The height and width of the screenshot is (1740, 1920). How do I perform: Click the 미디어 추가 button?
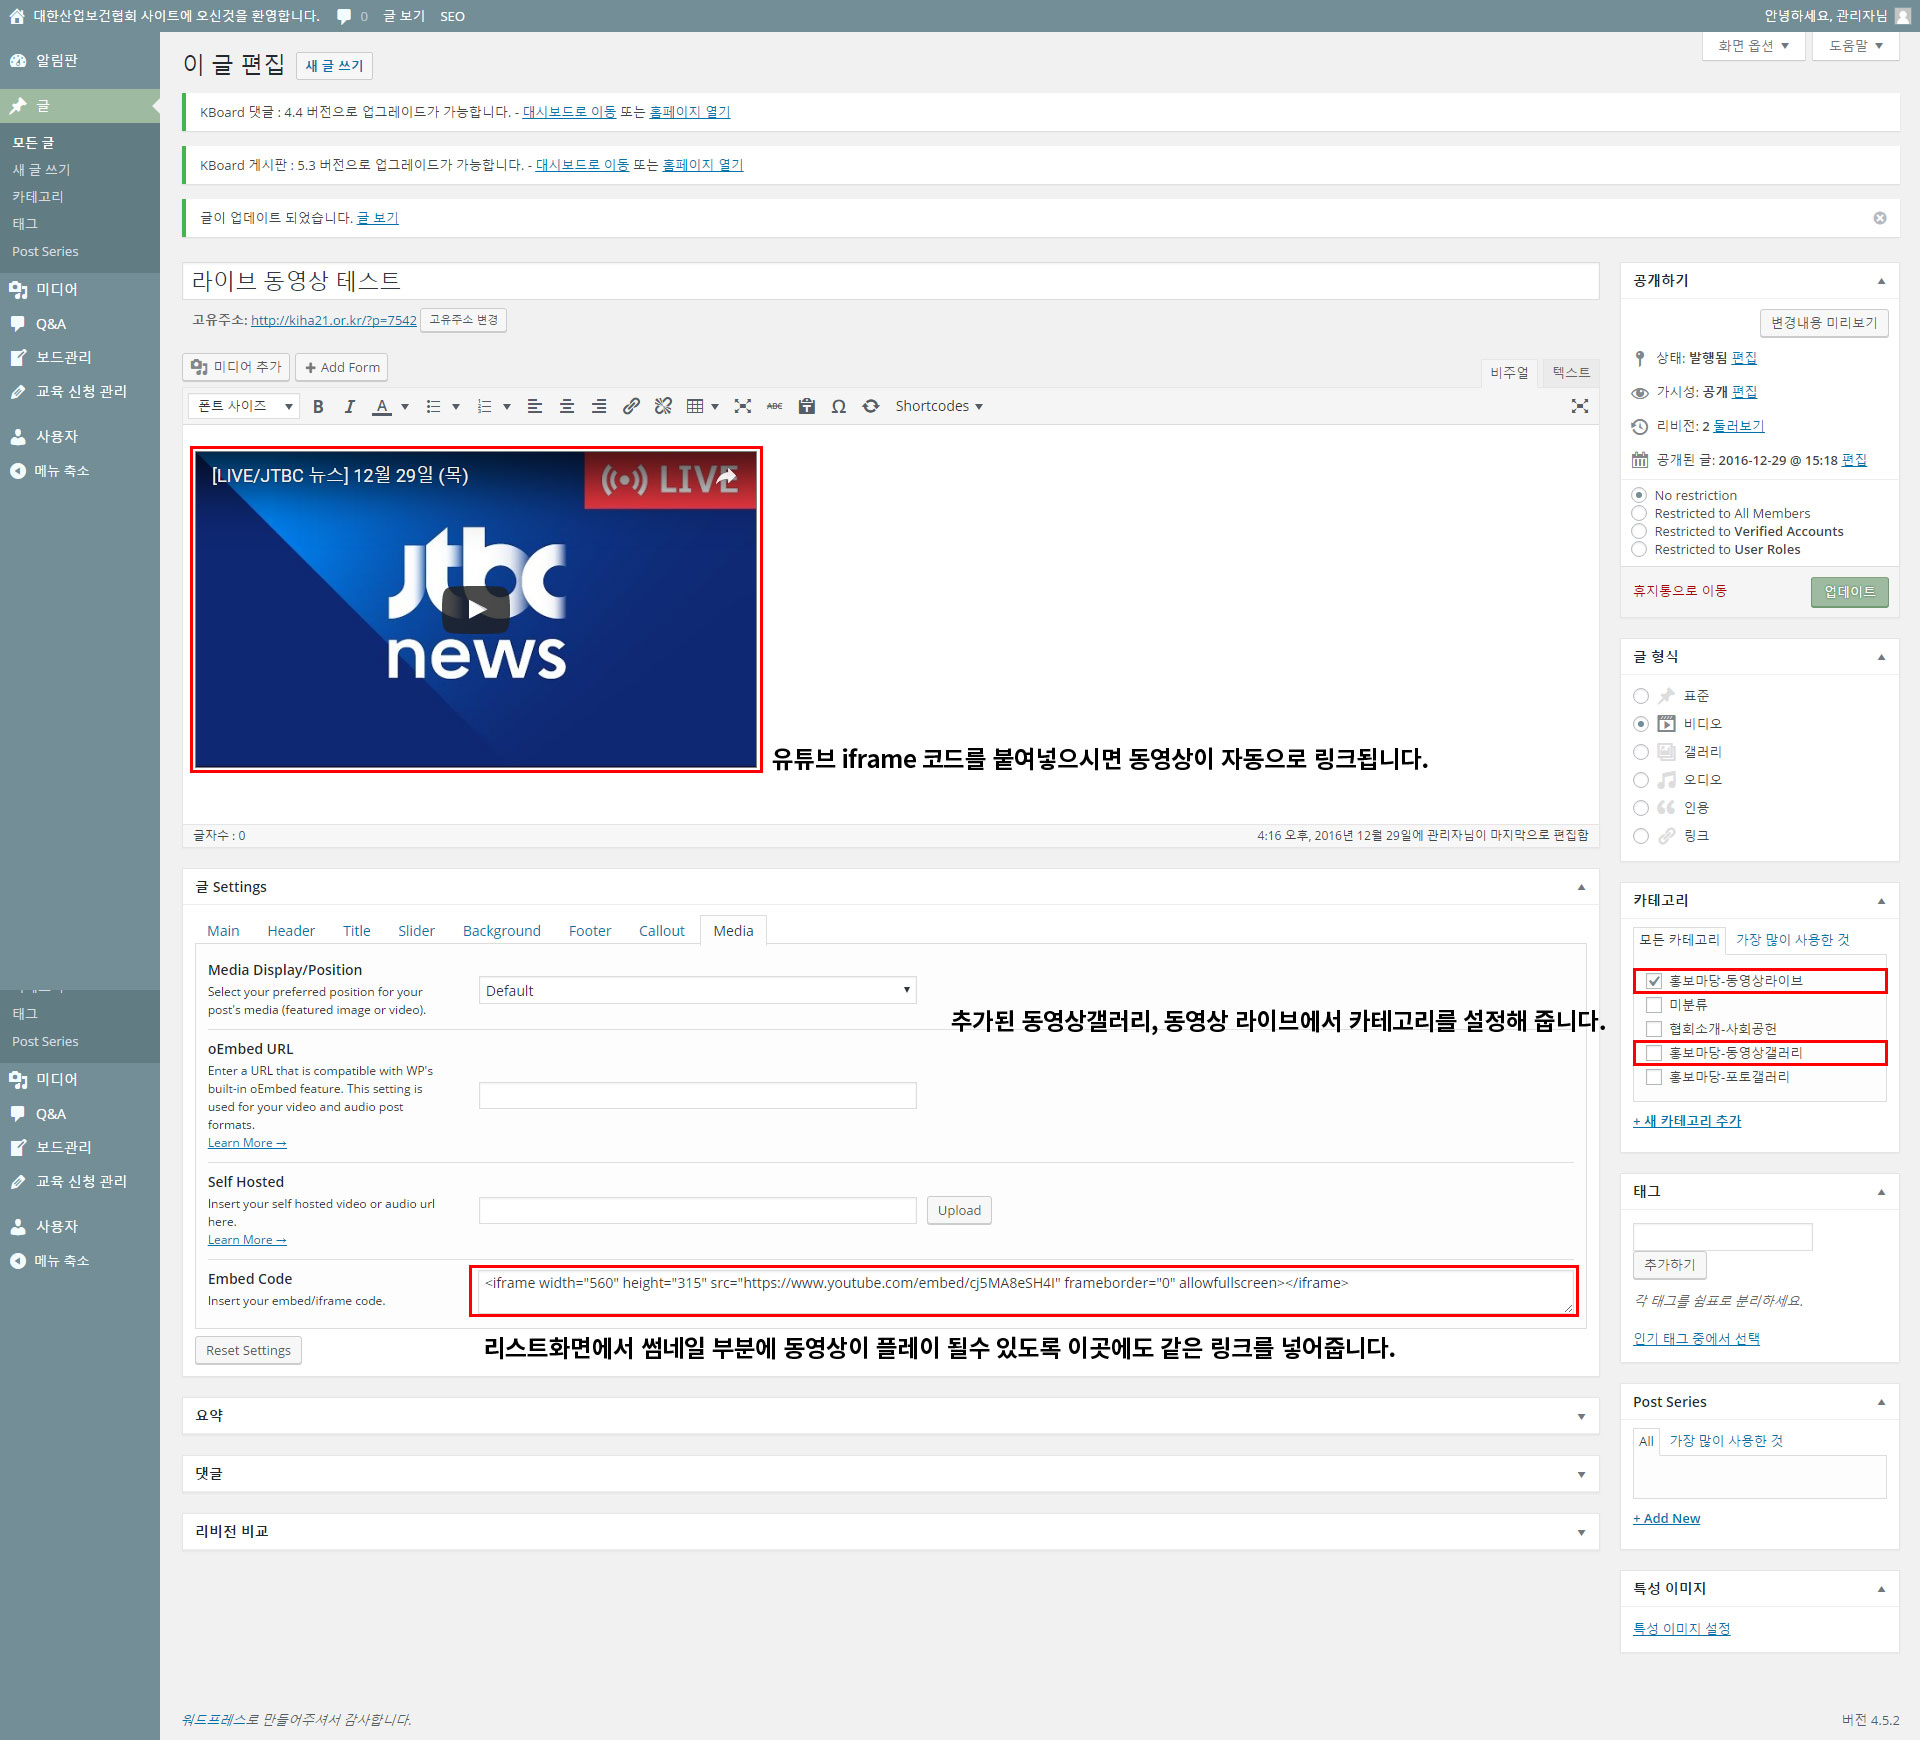[x=236, y=367]
